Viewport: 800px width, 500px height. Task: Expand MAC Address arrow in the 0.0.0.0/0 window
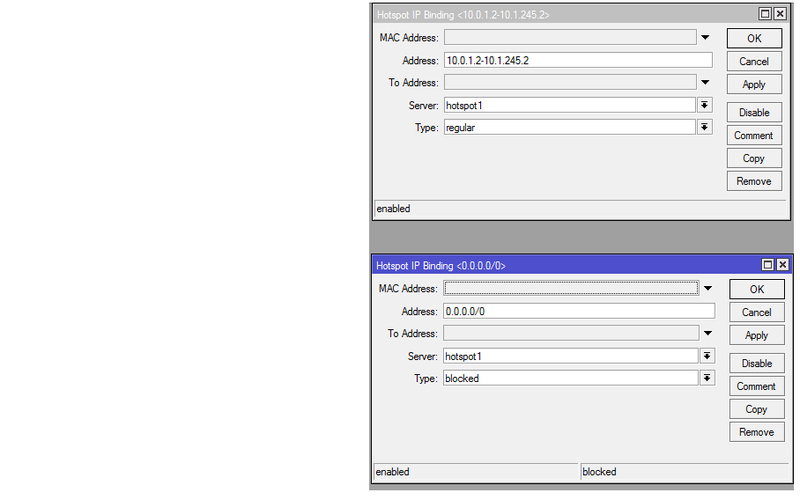pos(708,288)
